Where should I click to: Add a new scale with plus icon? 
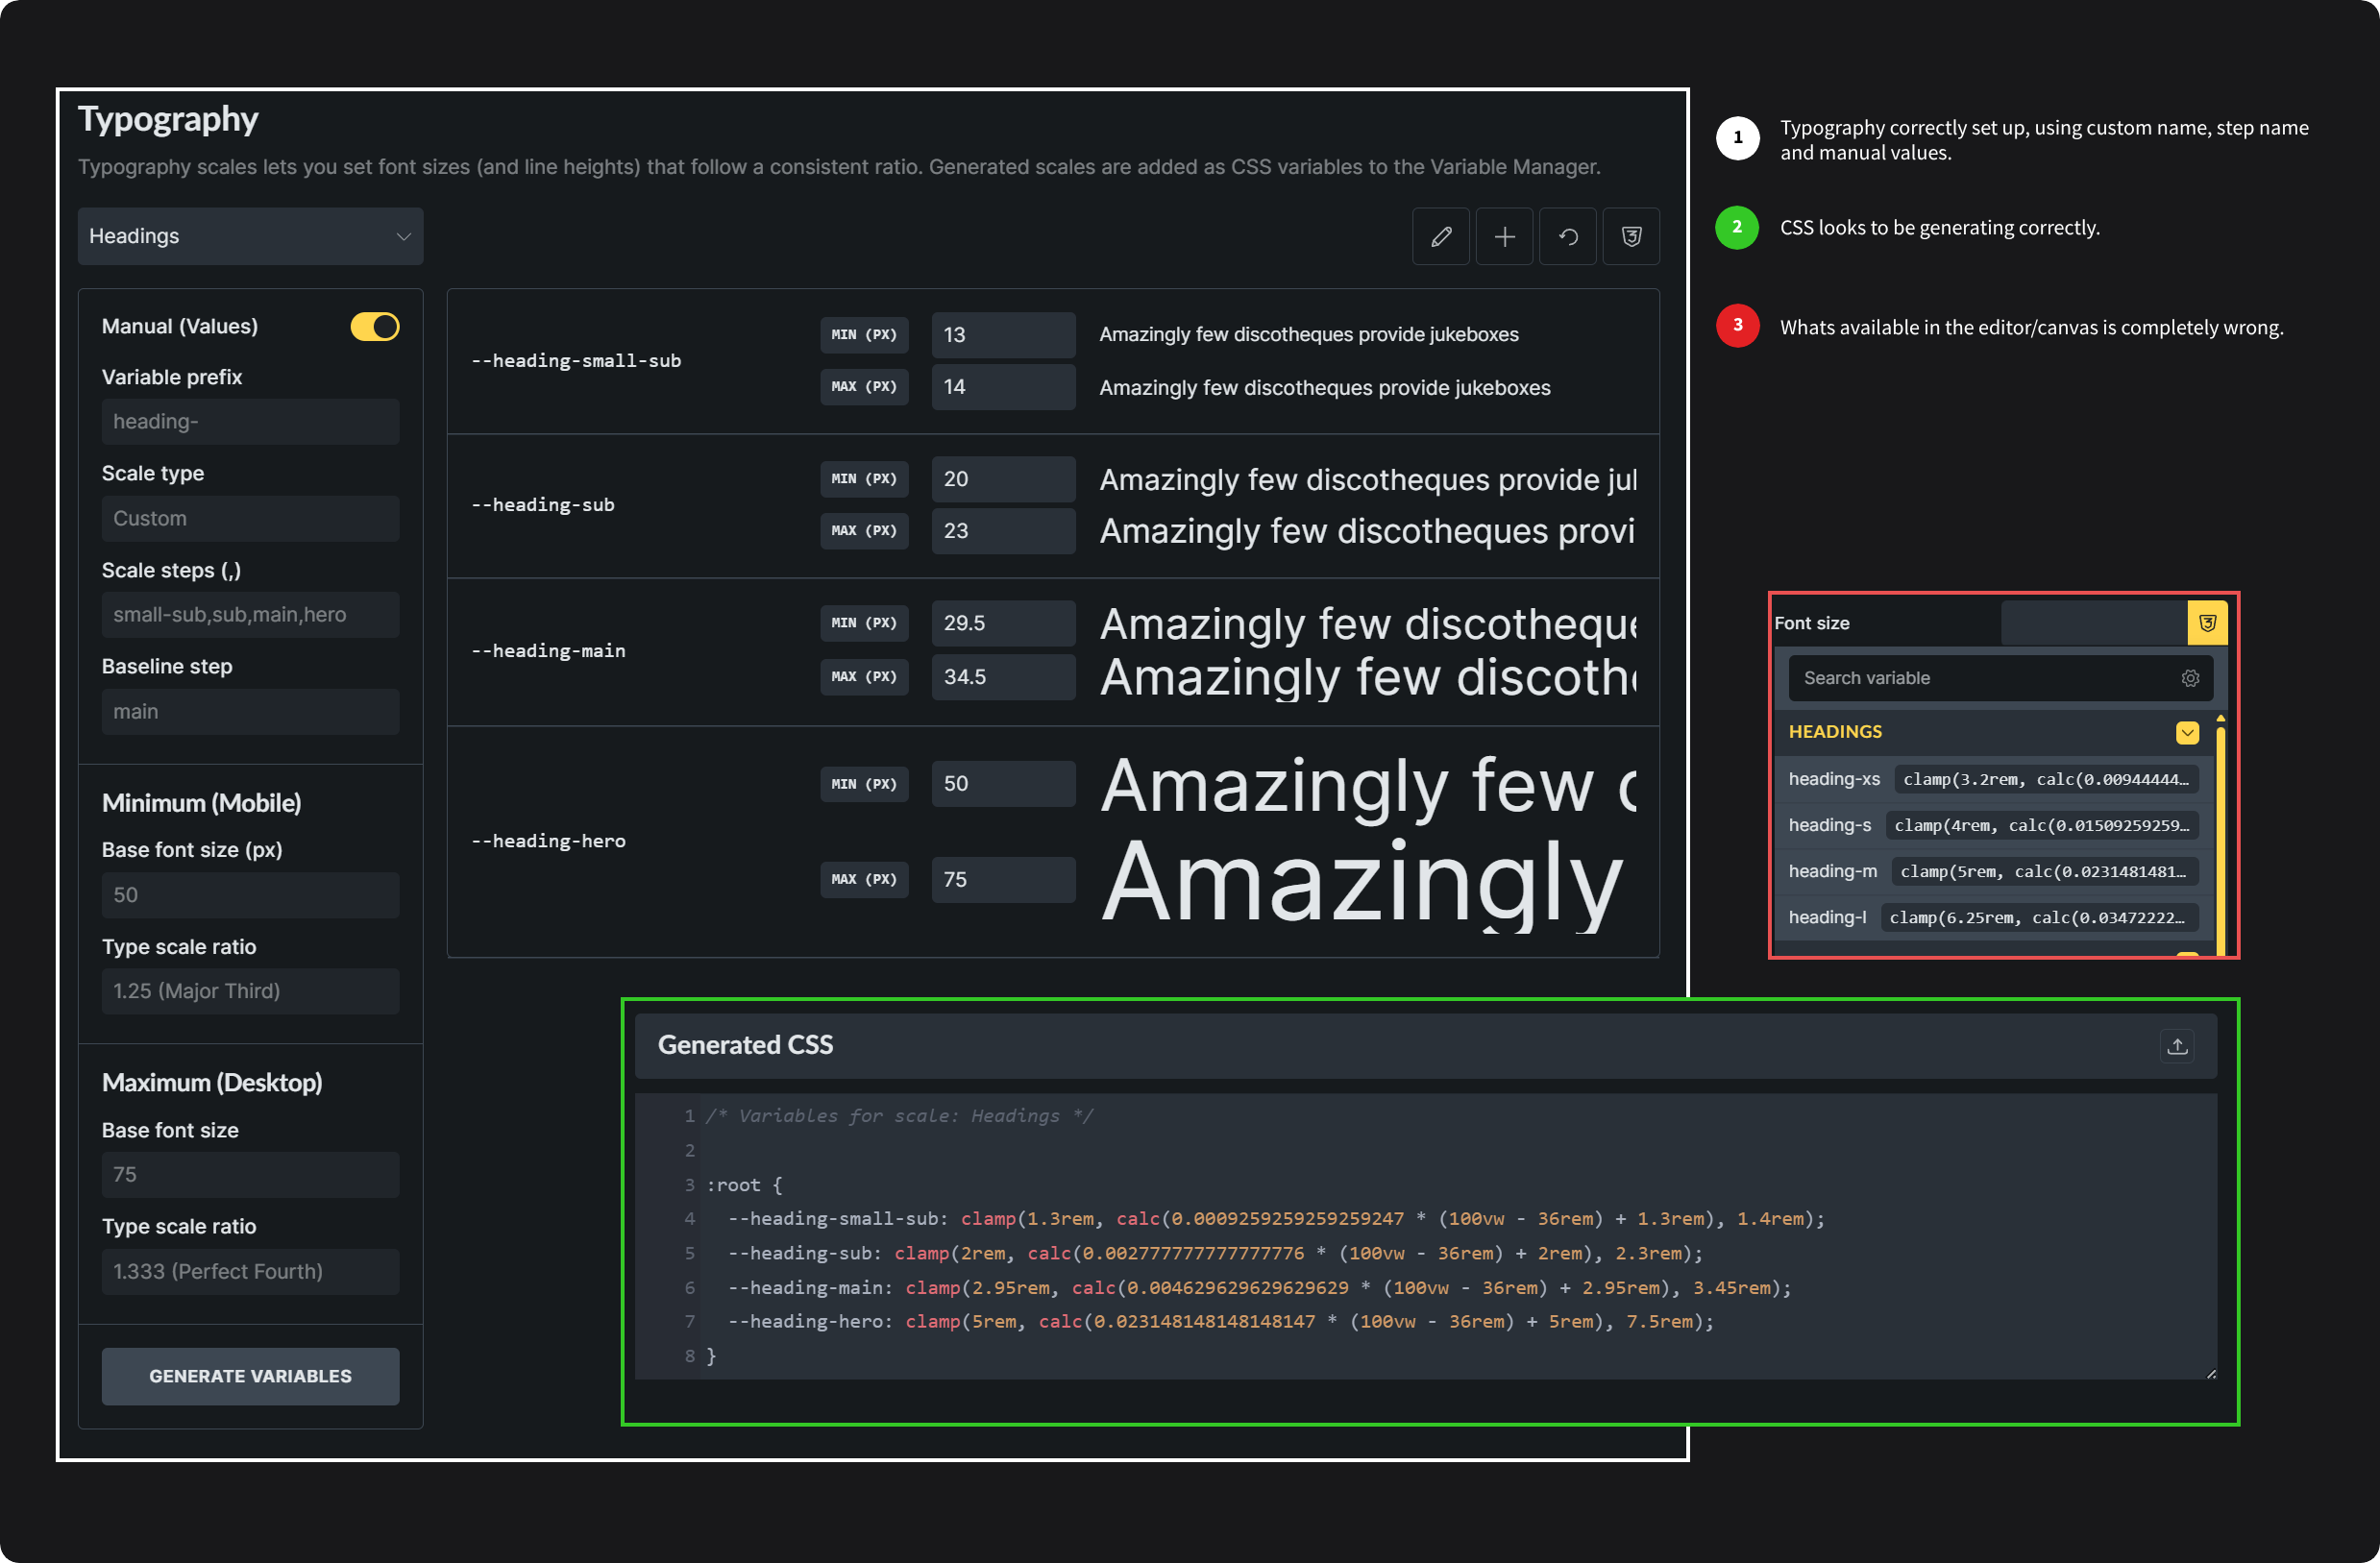pyautogui.click(x=1504, y=237)
